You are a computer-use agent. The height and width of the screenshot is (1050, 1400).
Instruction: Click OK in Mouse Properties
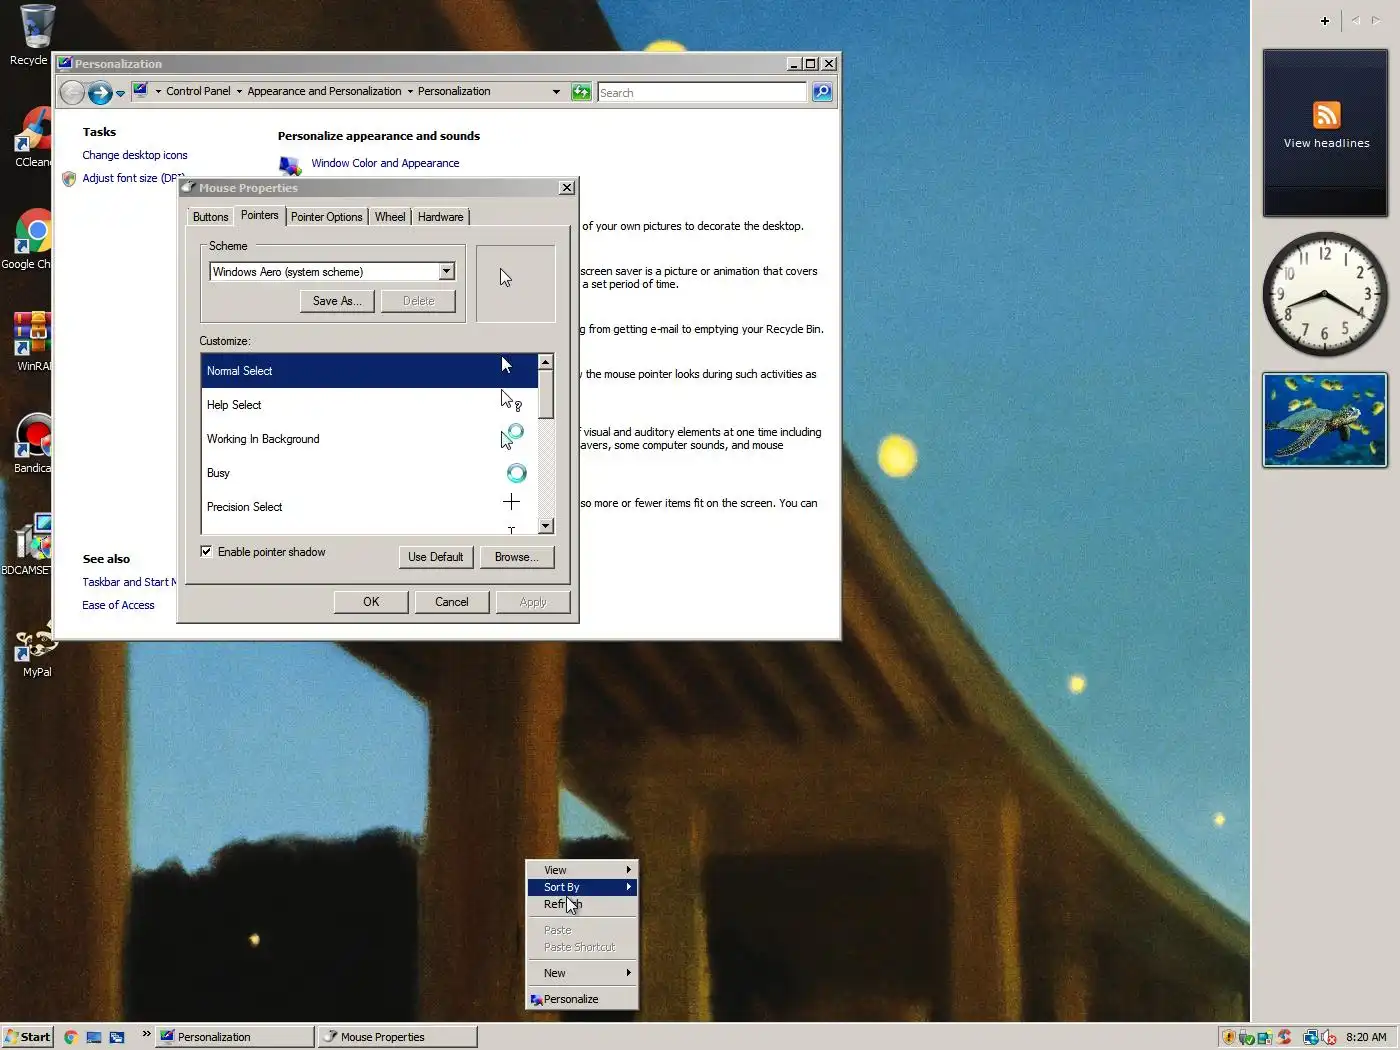371,602
